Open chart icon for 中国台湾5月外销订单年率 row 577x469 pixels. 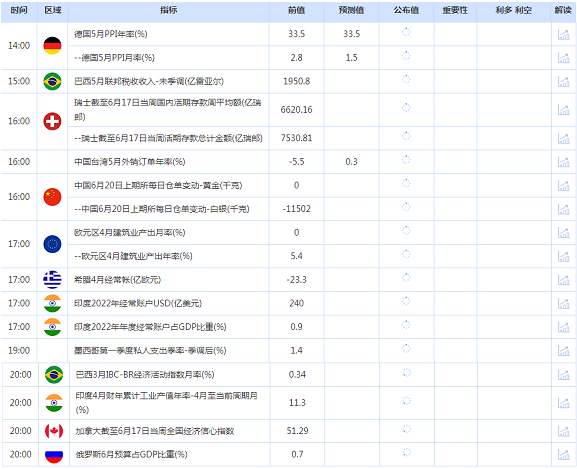[x=563, y=162]
